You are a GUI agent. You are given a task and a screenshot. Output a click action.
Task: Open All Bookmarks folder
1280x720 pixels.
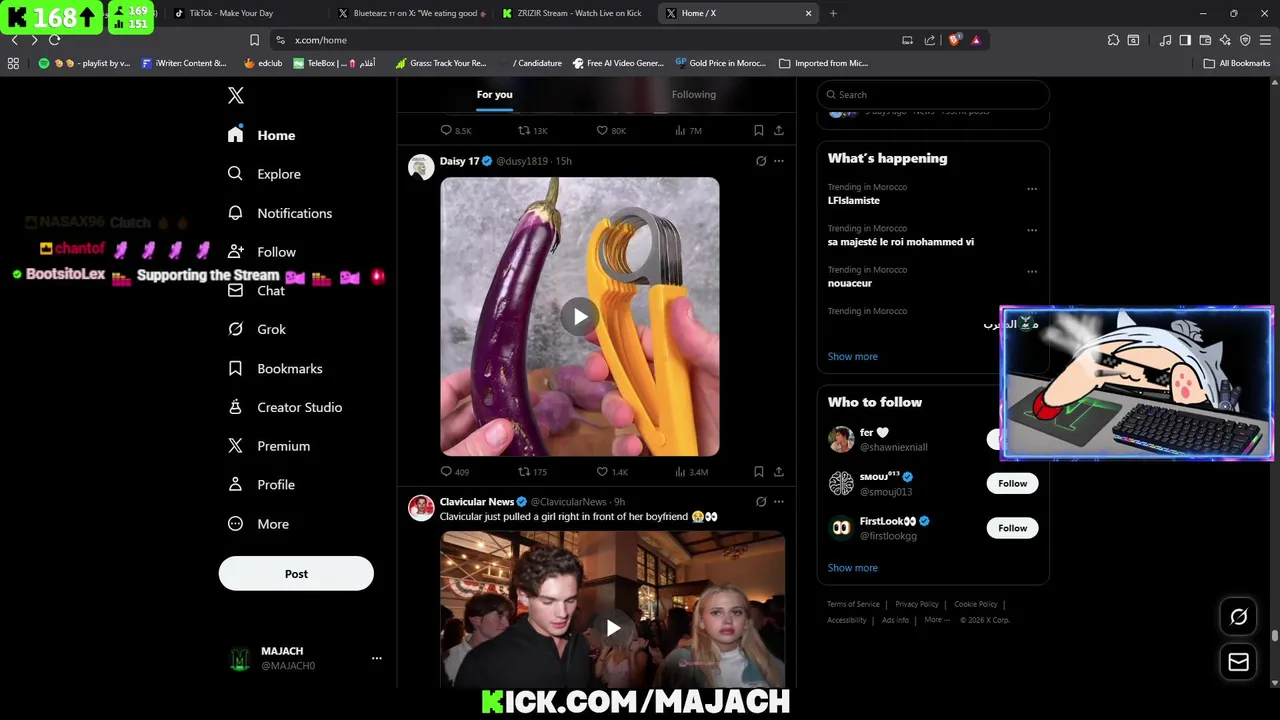[1237, 63]
